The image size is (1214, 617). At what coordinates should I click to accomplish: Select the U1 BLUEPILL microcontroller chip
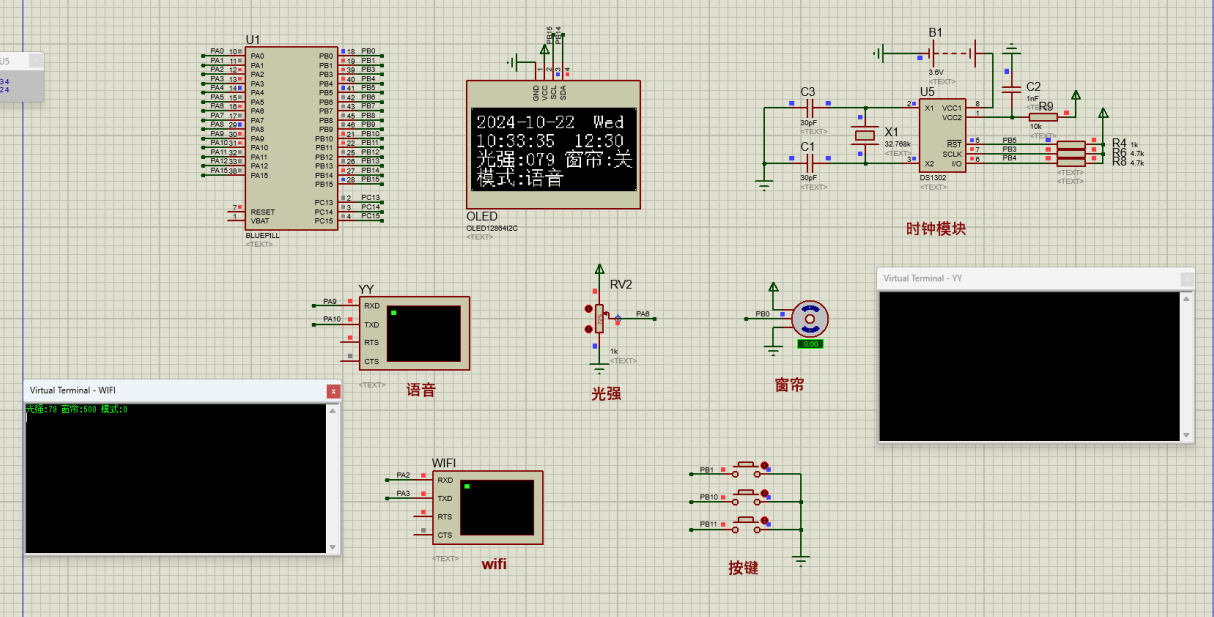click(291, 138)
